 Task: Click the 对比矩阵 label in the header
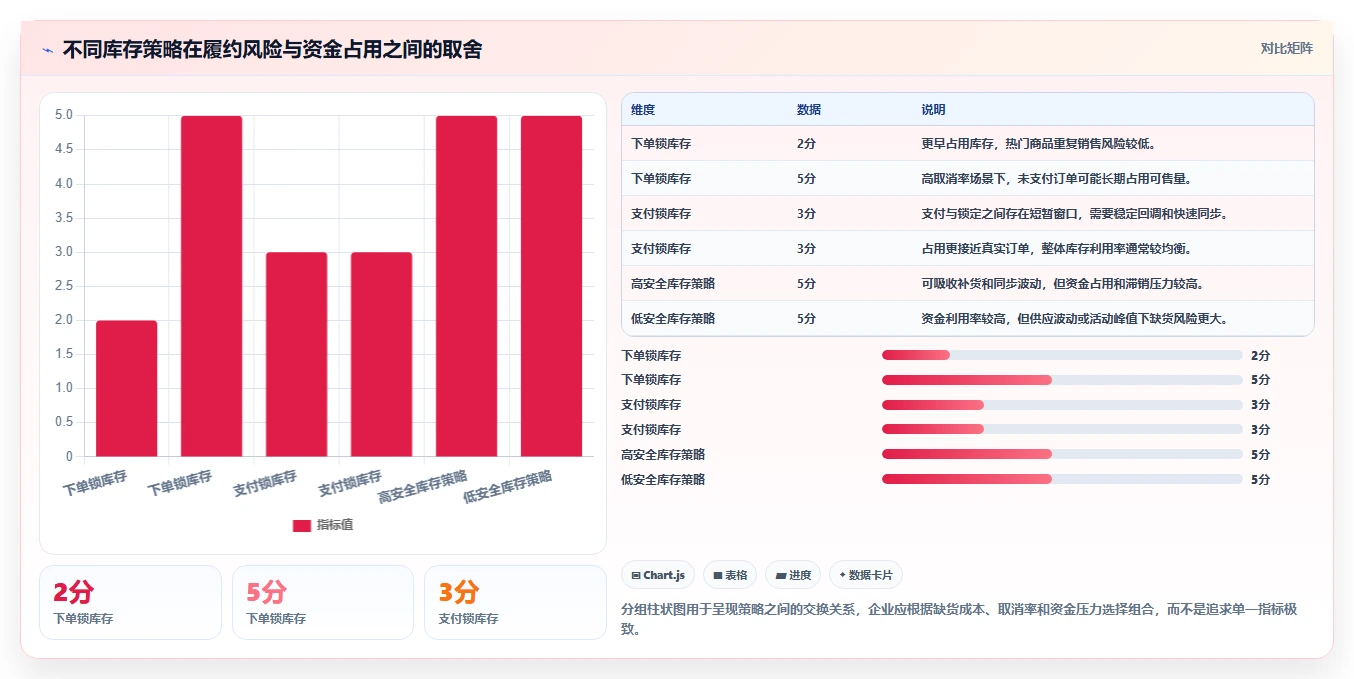click(x=1287, y=48)
